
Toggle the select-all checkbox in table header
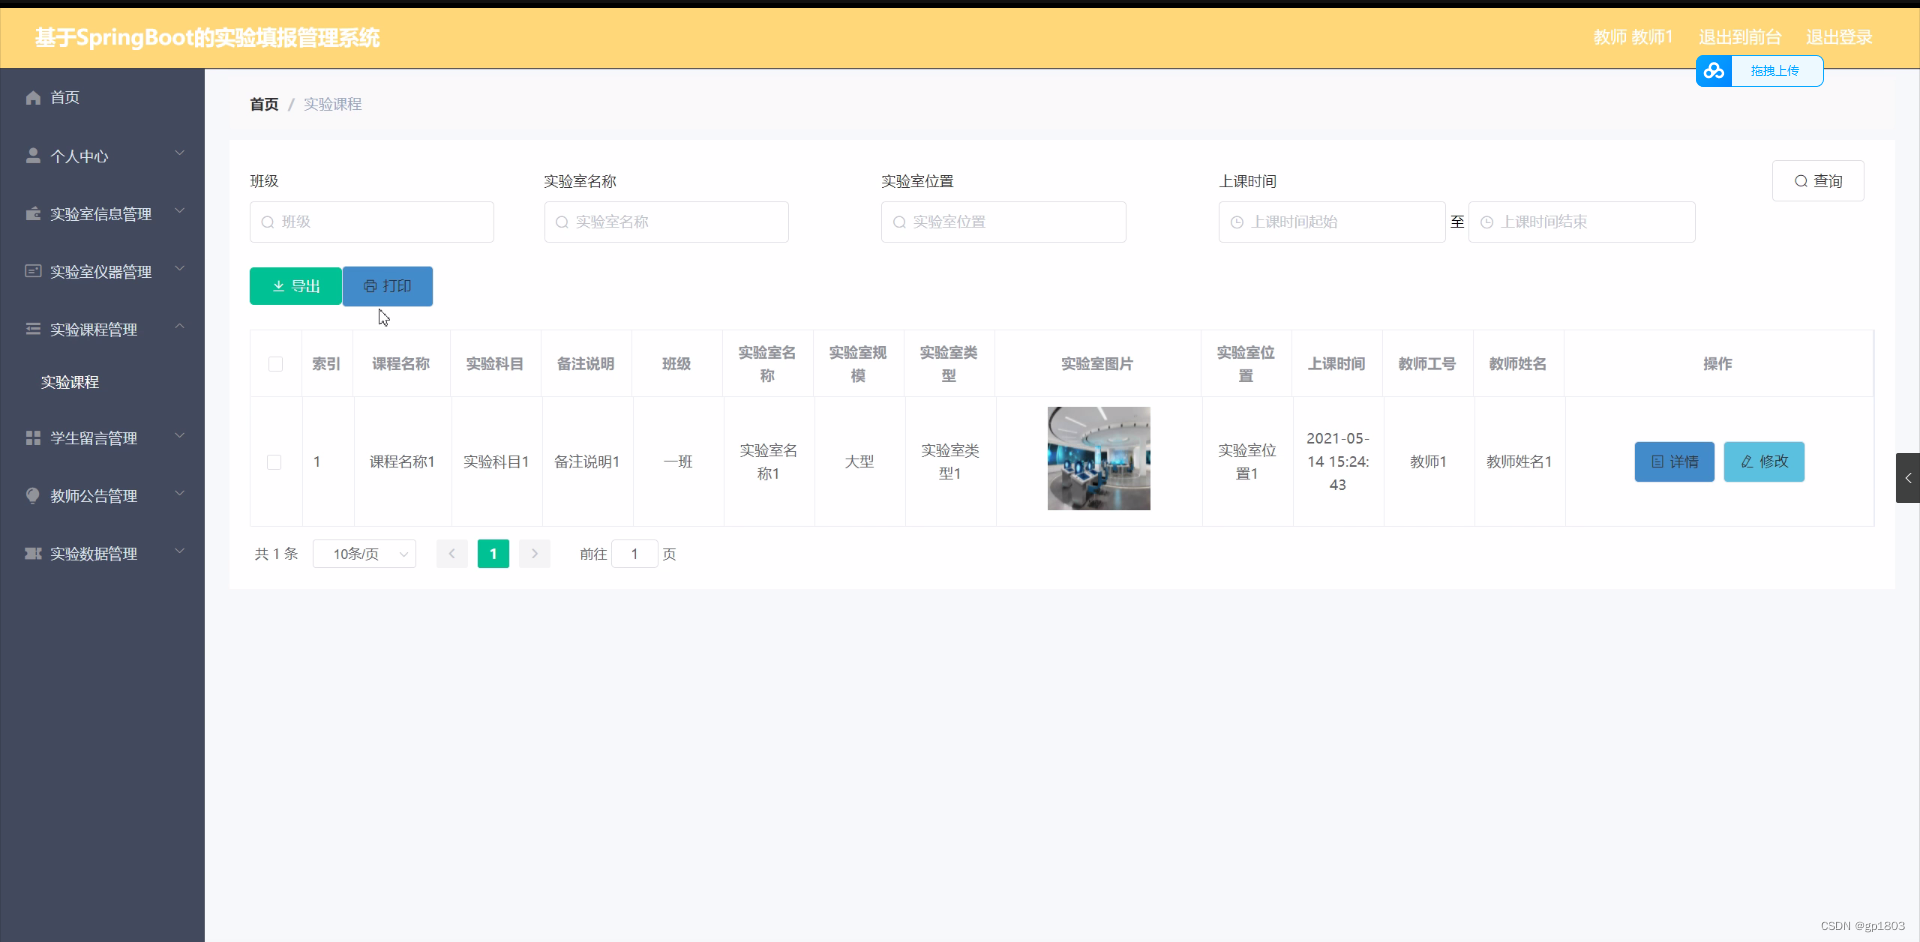coord(274,364)
